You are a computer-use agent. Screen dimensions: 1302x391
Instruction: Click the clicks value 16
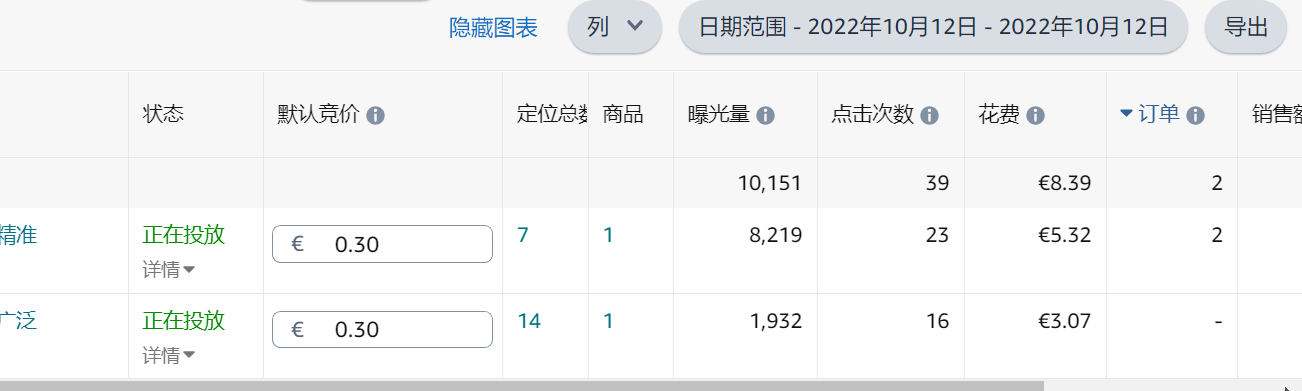[938, 321]
